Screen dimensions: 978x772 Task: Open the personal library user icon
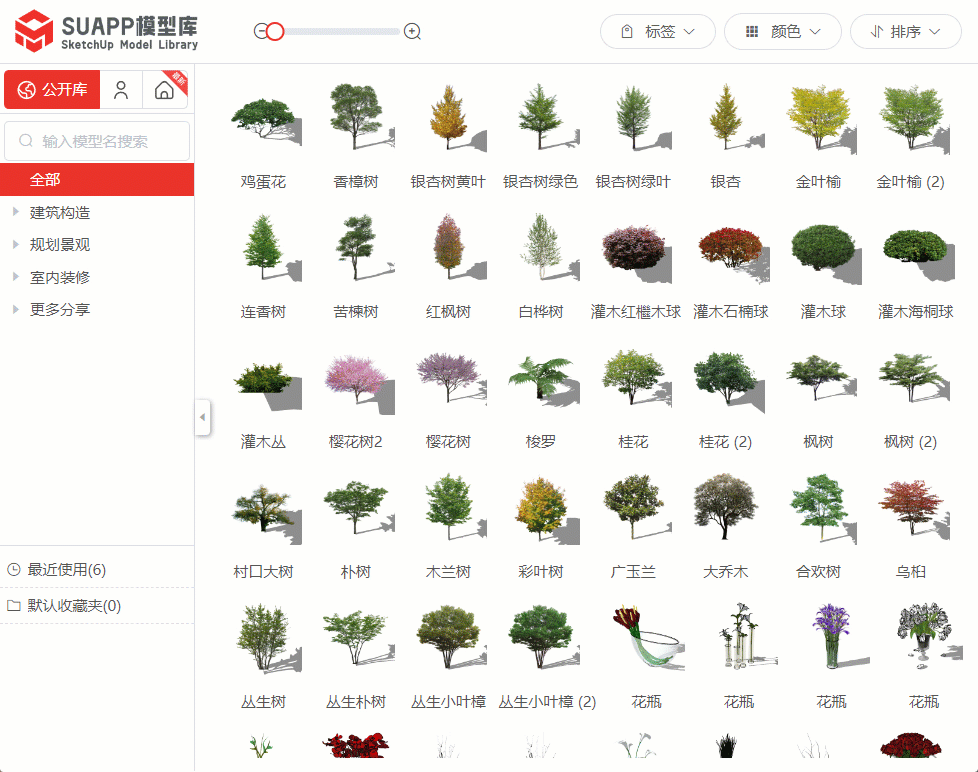tap(121, 90)
